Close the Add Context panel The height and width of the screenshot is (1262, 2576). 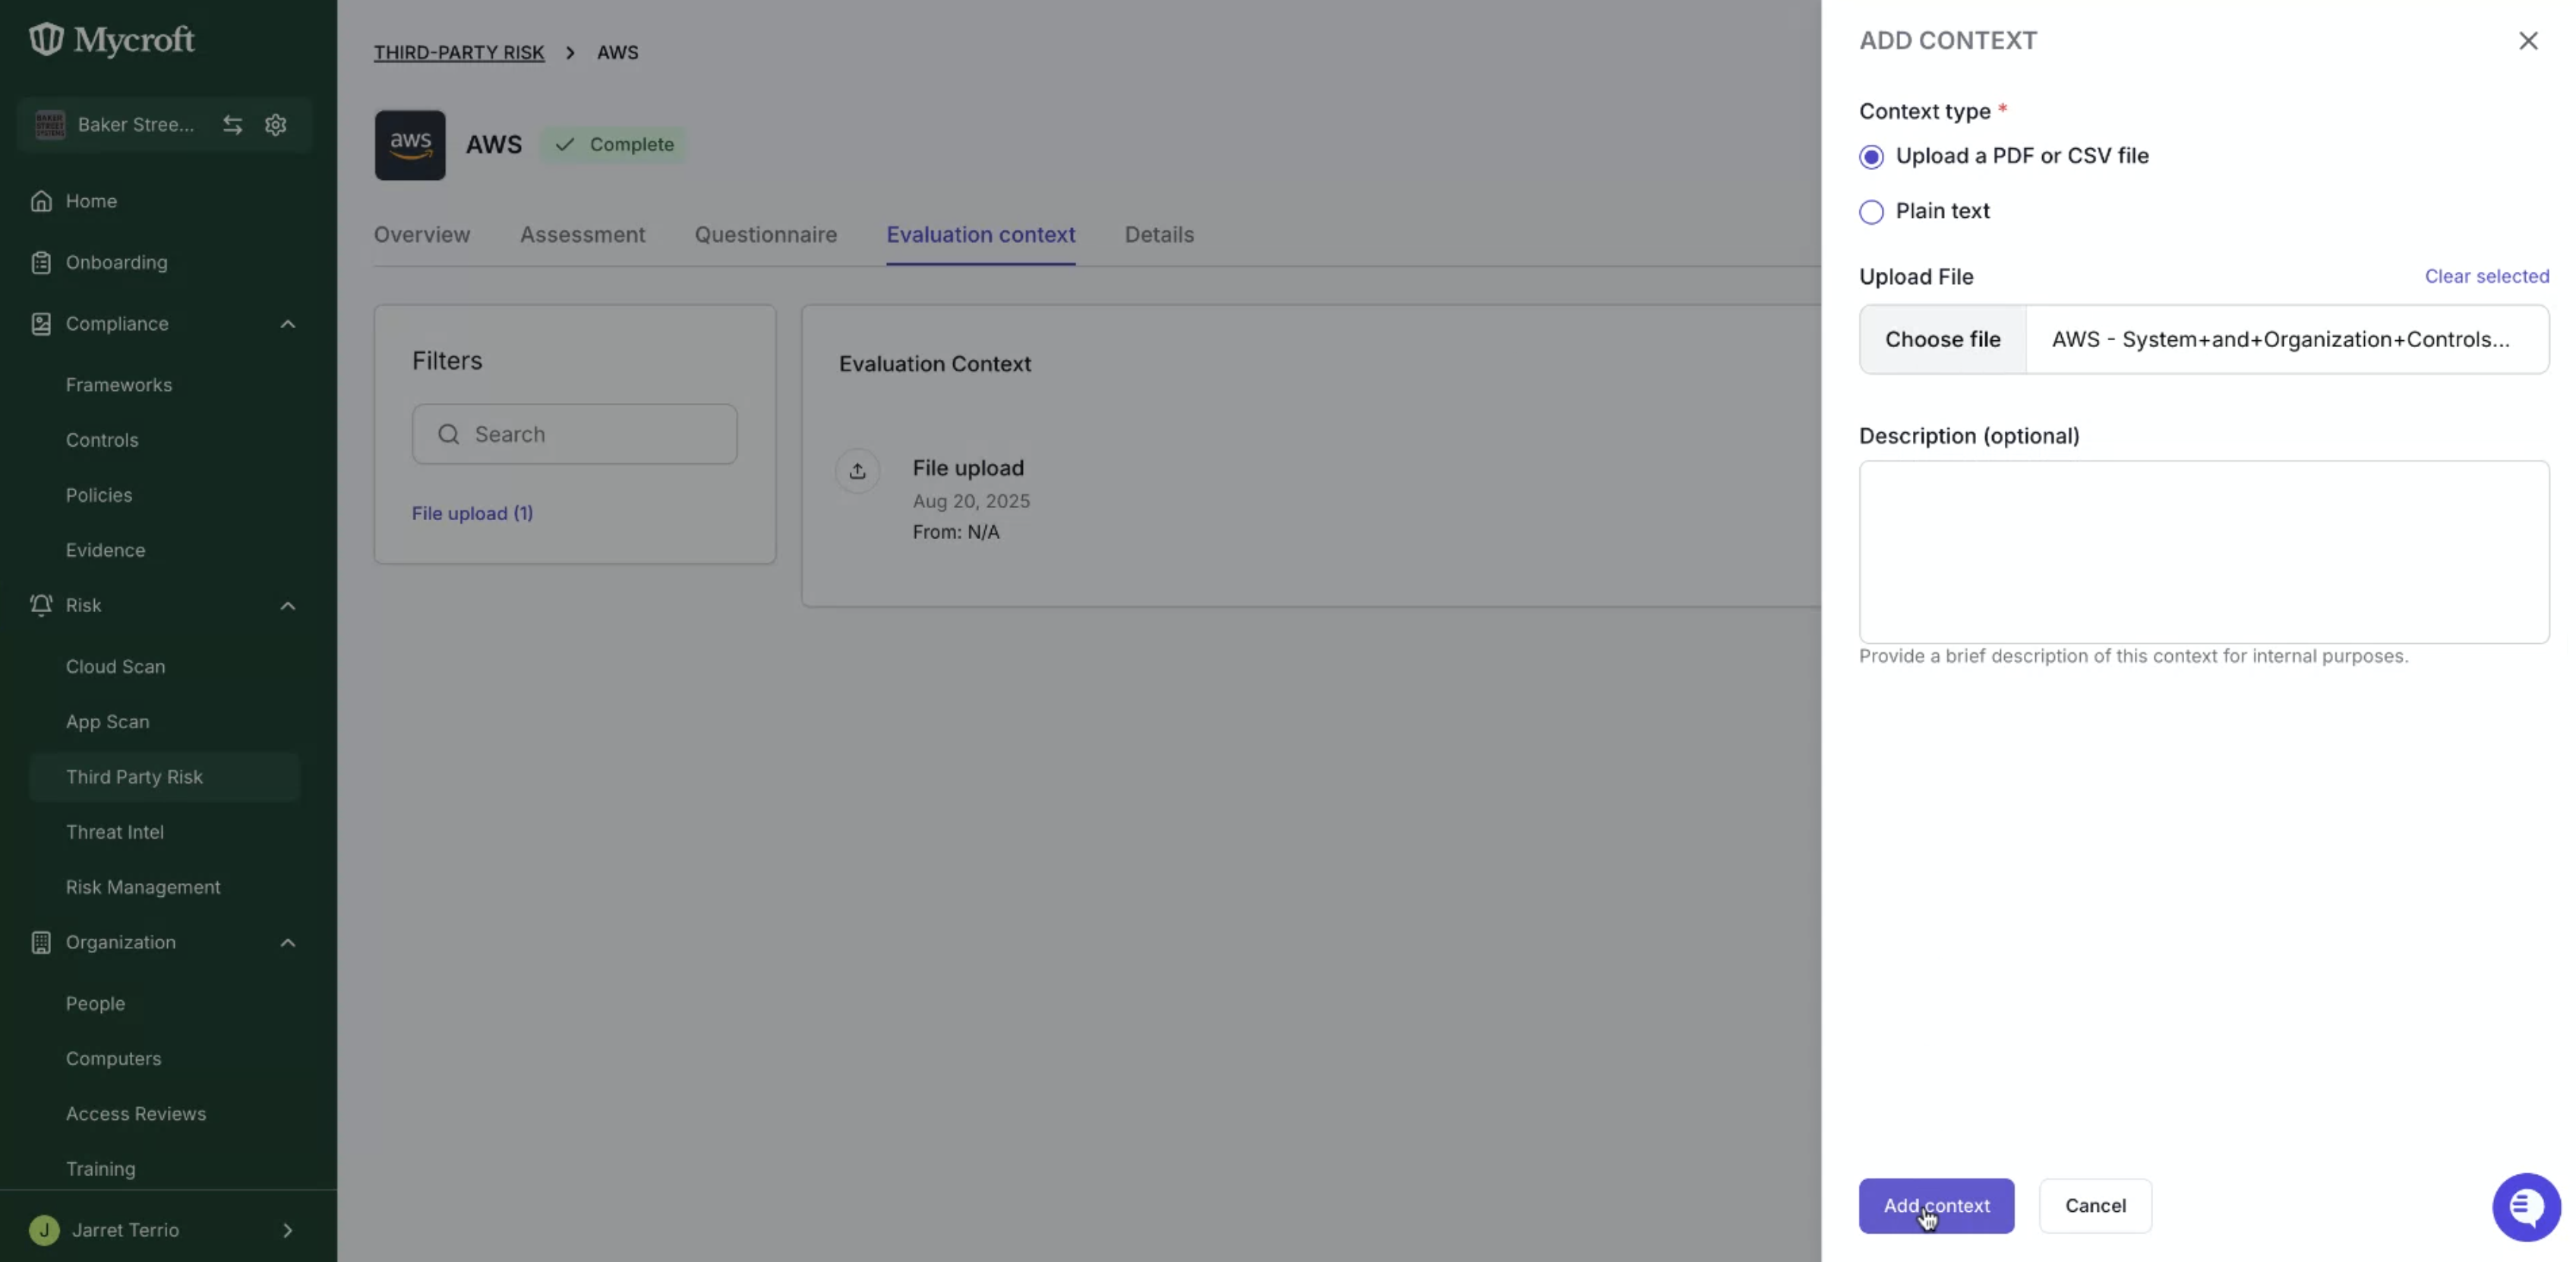(x=2528, y=41)
